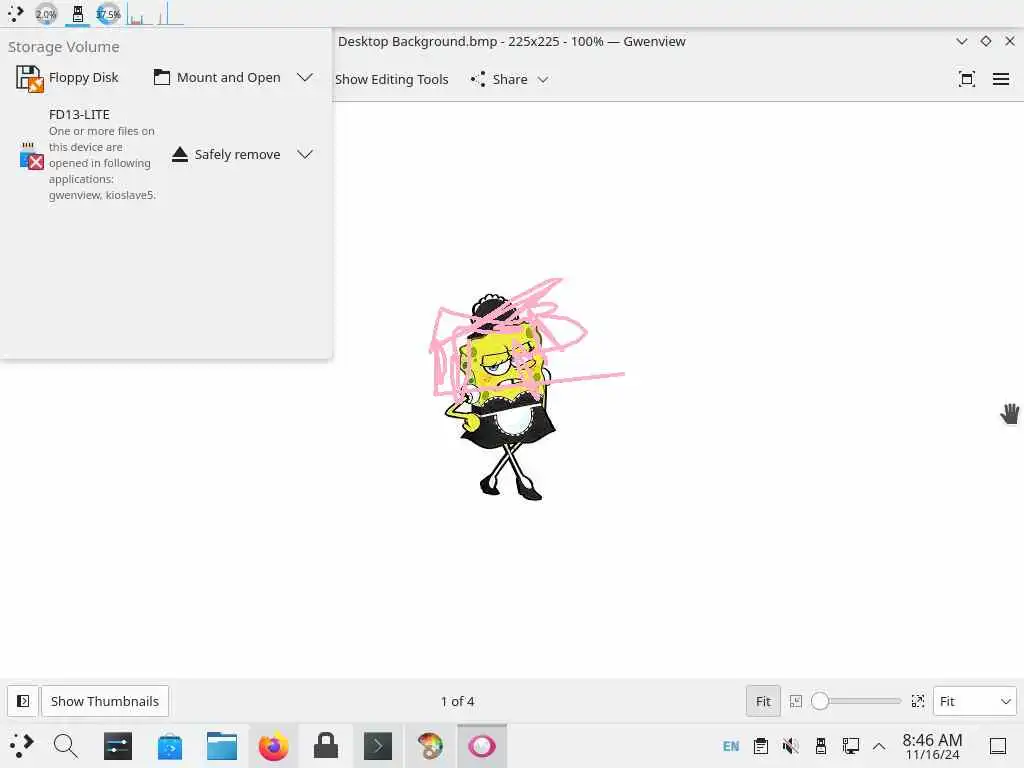Click the second history graph in the top panel

170,14
